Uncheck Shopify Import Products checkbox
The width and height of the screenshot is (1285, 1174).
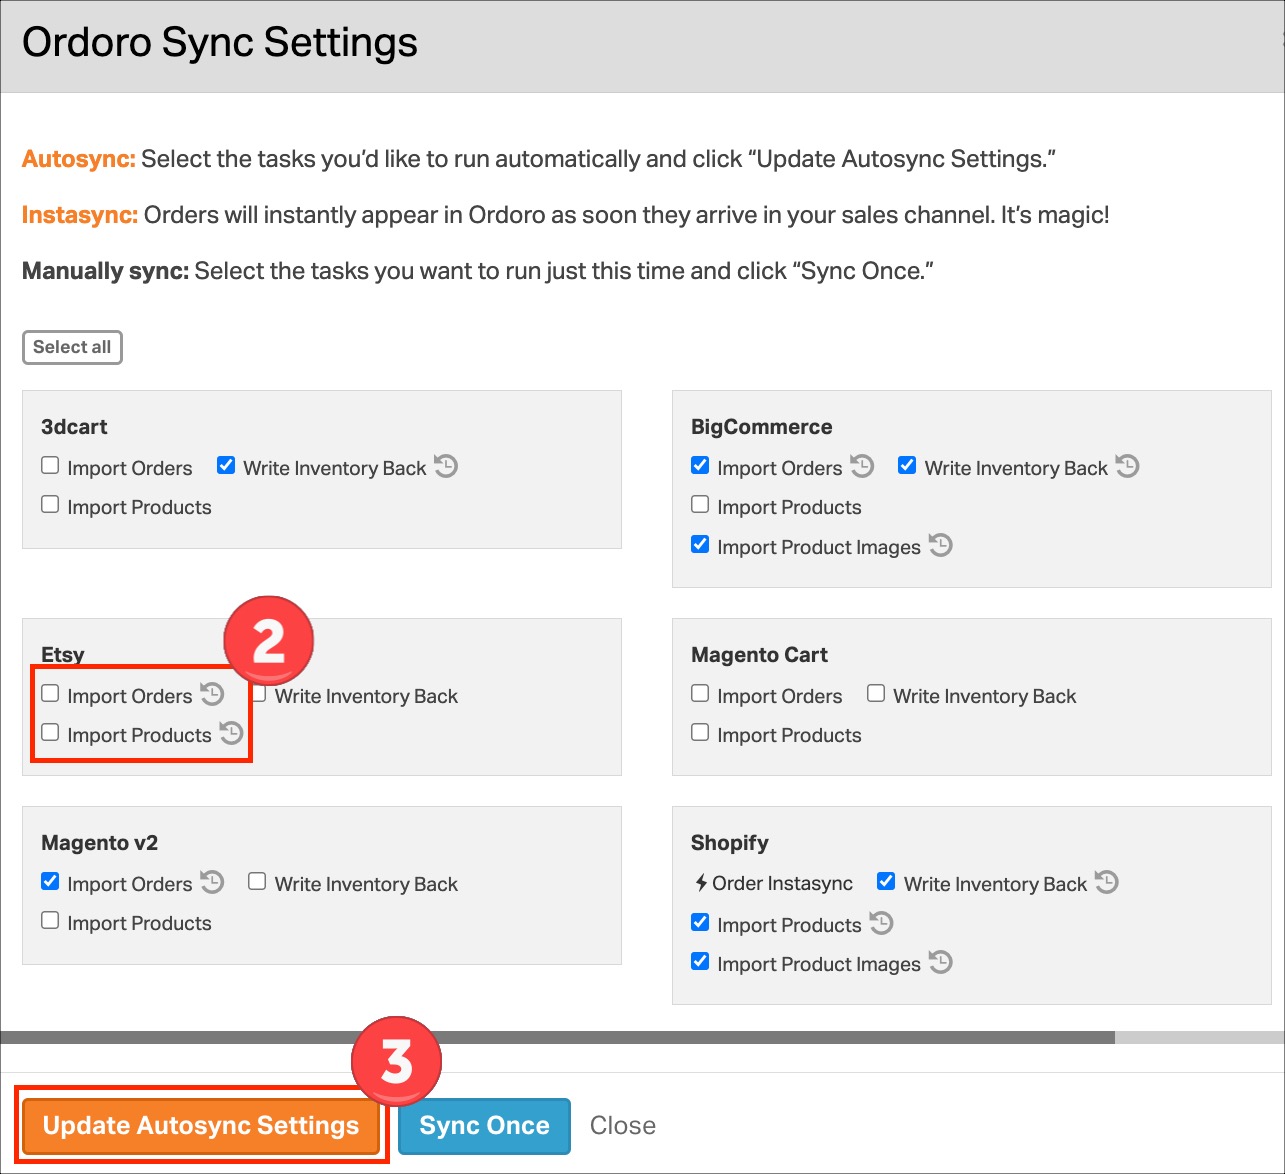[x=700, y=922]
